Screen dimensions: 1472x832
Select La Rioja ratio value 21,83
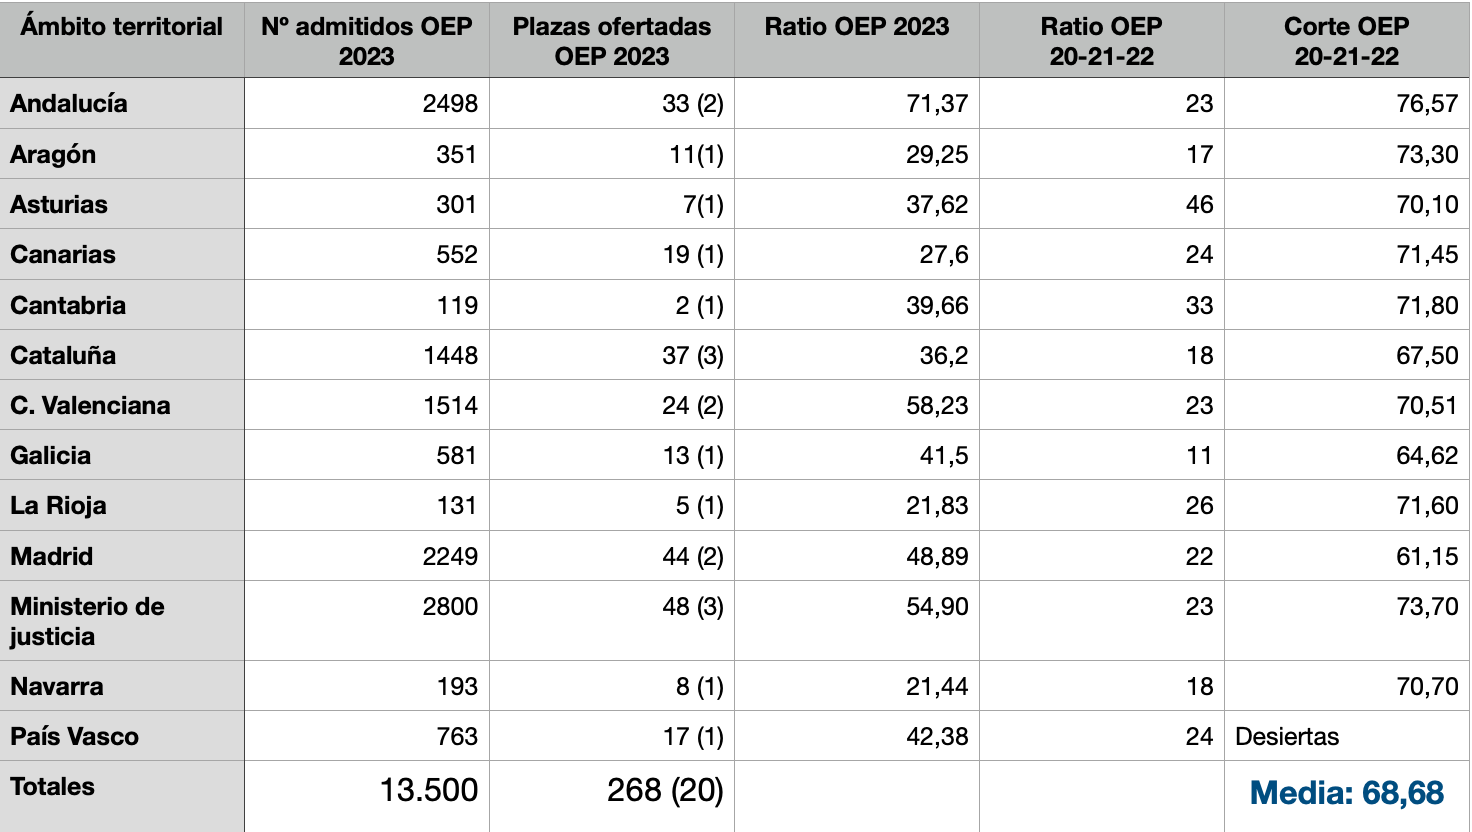937,506
